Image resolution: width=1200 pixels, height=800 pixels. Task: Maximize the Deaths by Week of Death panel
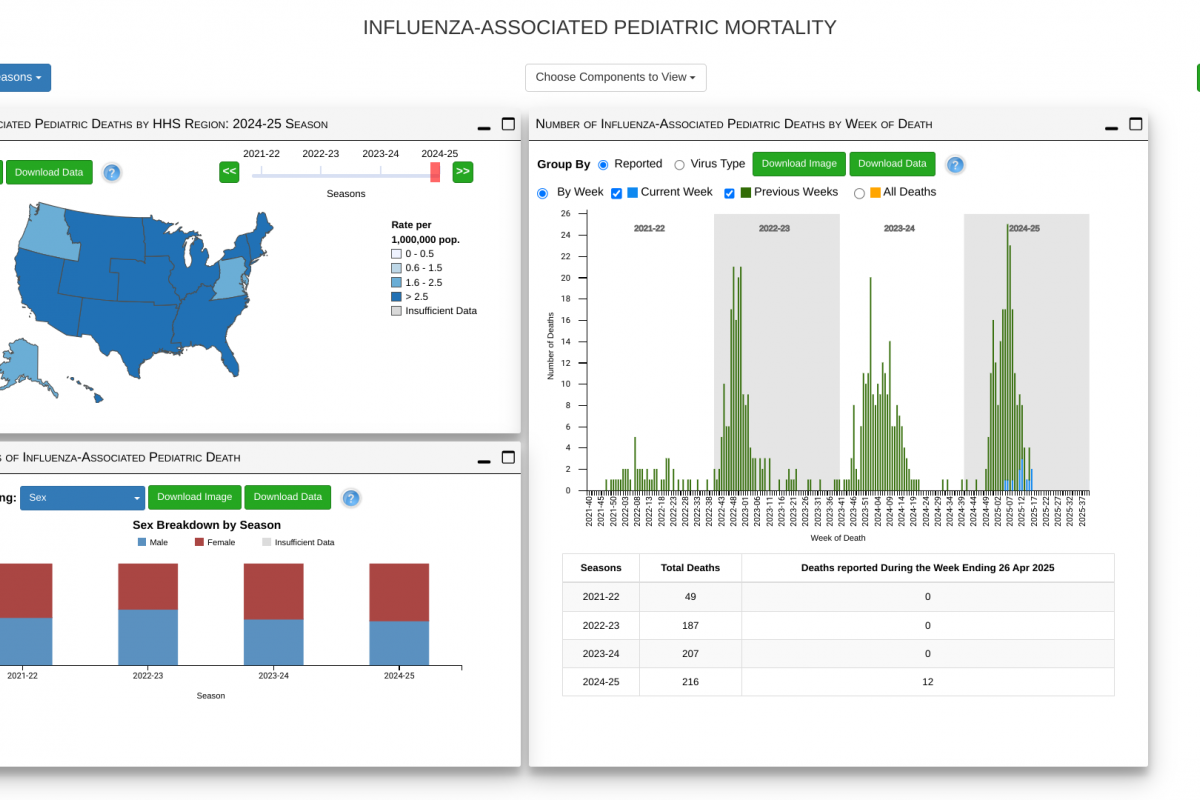(x=1135, y=124)
